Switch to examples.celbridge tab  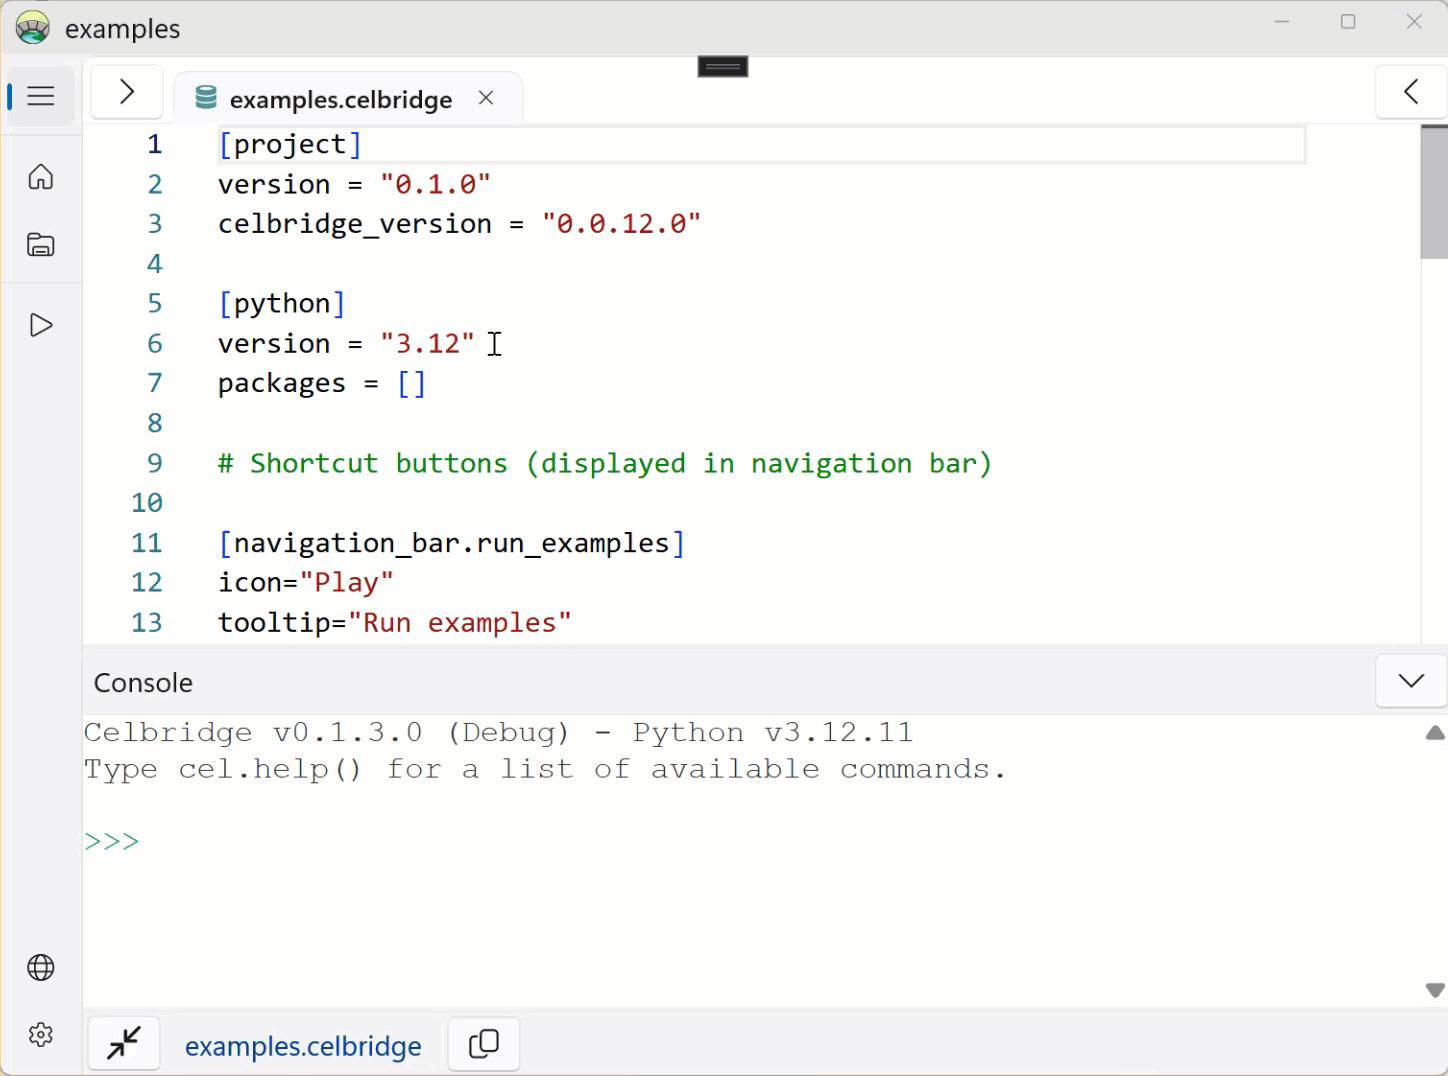(x=341, y=99)
